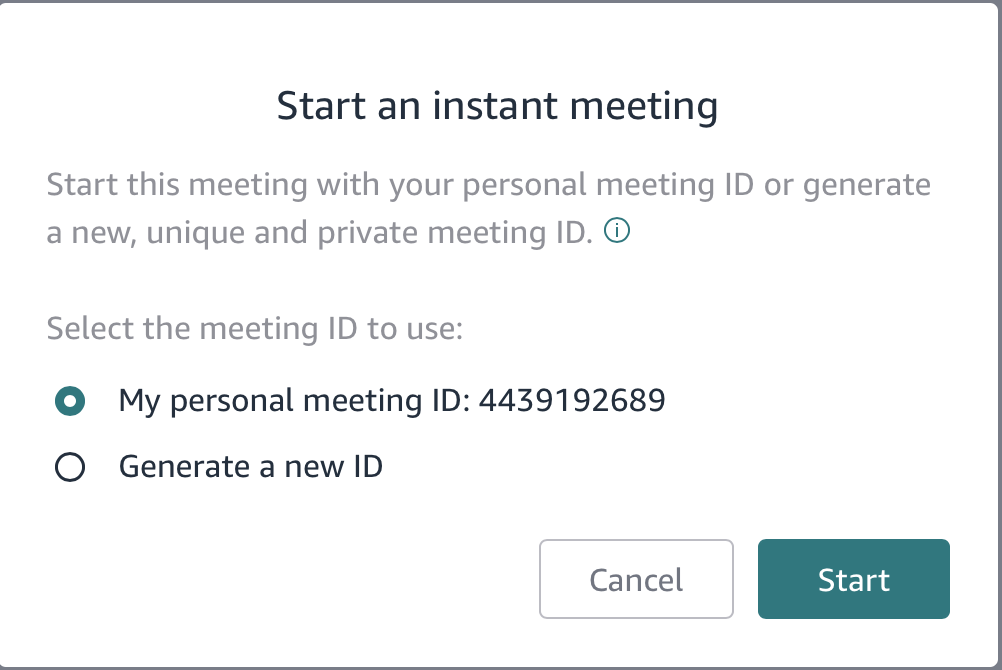Image resolution: width=1002 pixels, height=670 pixels.
Task: Select the Generate a new ID radio button
Action: pos(68,466)
